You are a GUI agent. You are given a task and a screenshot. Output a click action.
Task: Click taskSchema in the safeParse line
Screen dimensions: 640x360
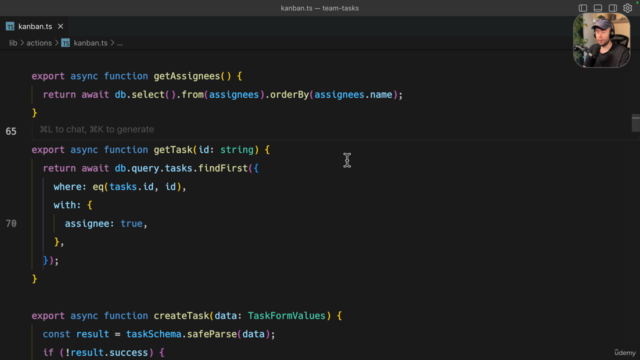153,334
